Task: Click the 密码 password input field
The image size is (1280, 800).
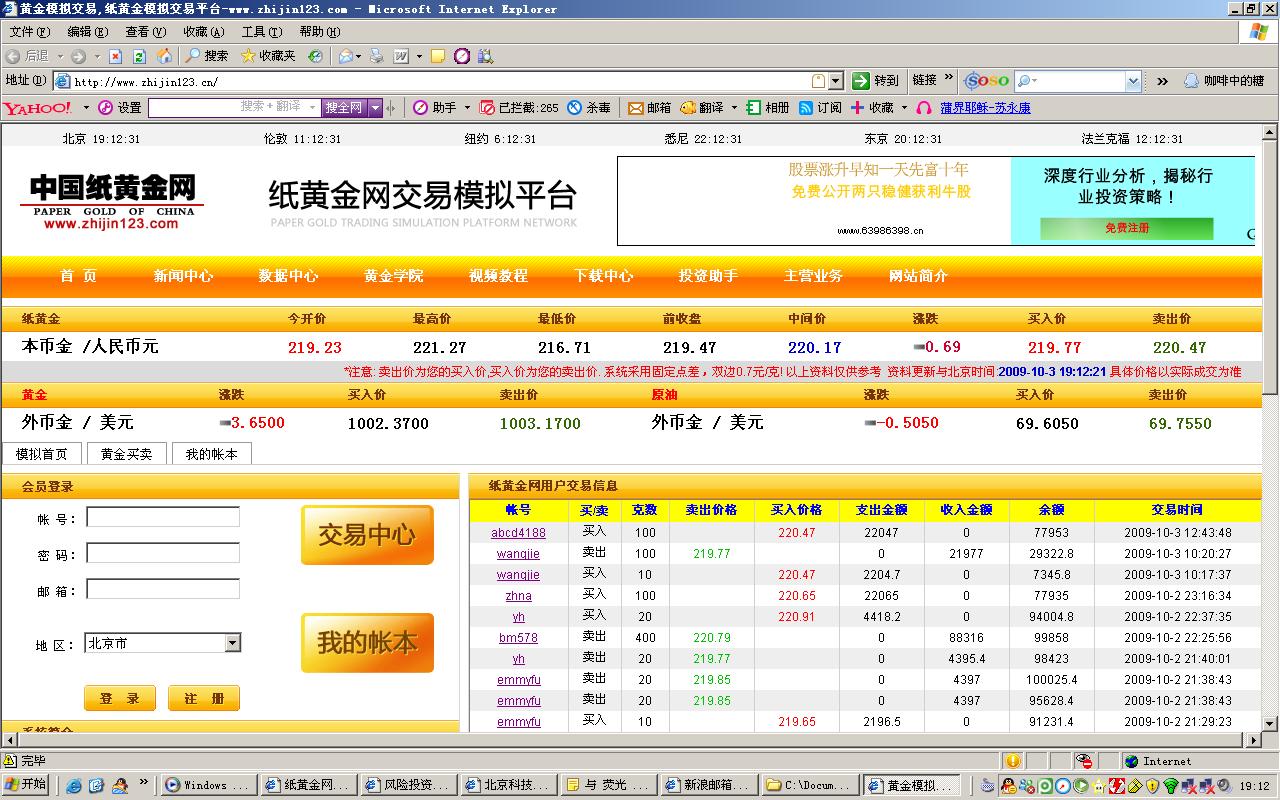Action: [x=163, y=553]
